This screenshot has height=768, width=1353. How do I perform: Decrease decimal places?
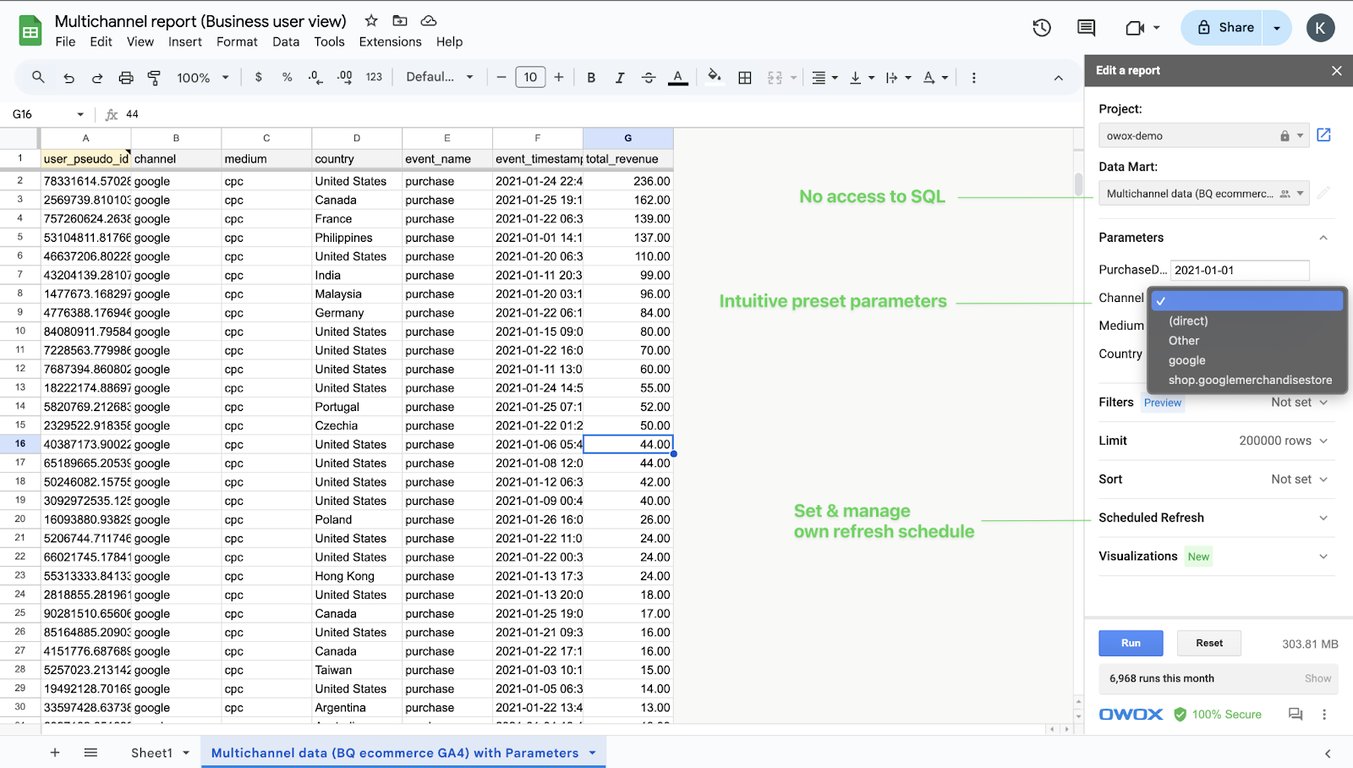point(316,77)
